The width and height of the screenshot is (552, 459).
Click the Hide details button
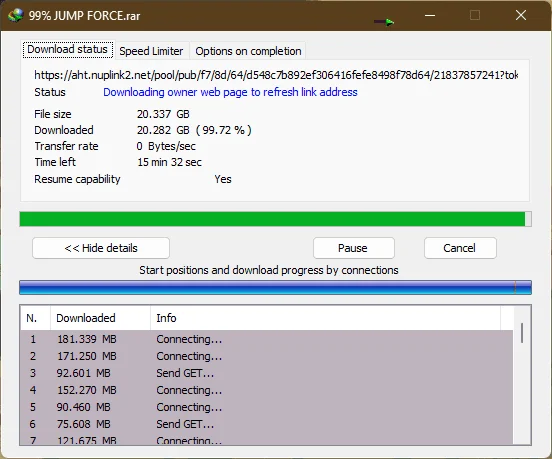[101, 248]
